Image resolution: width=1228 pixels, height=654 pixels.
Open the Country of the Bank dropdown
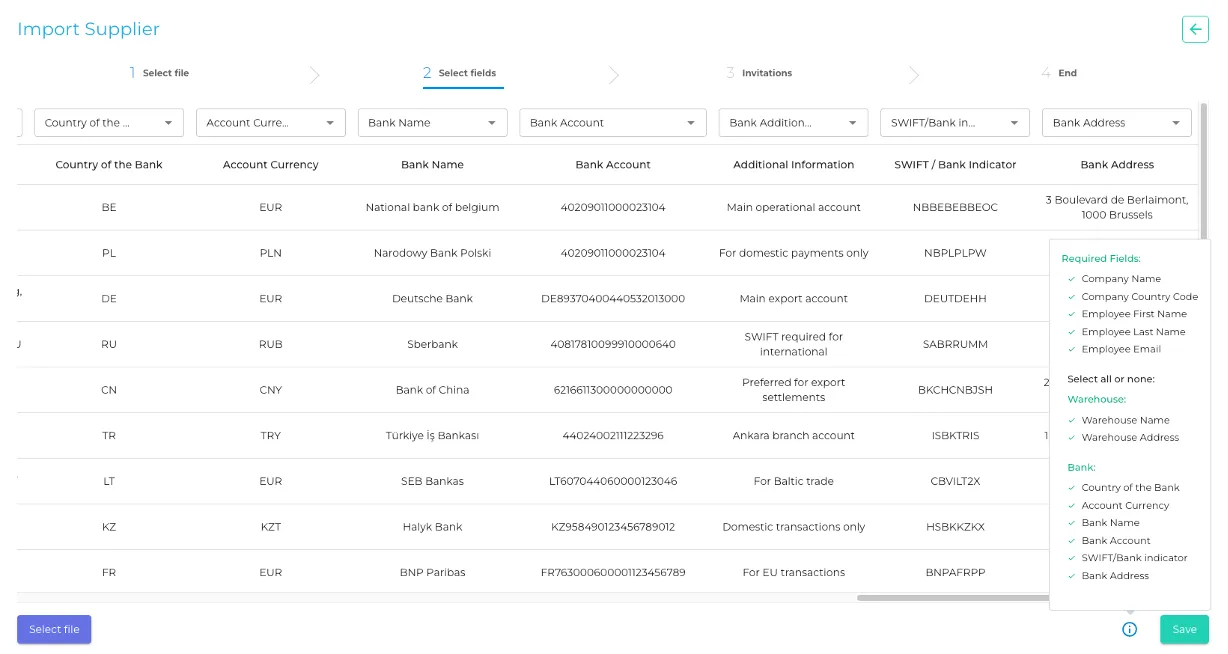(109, 123)
